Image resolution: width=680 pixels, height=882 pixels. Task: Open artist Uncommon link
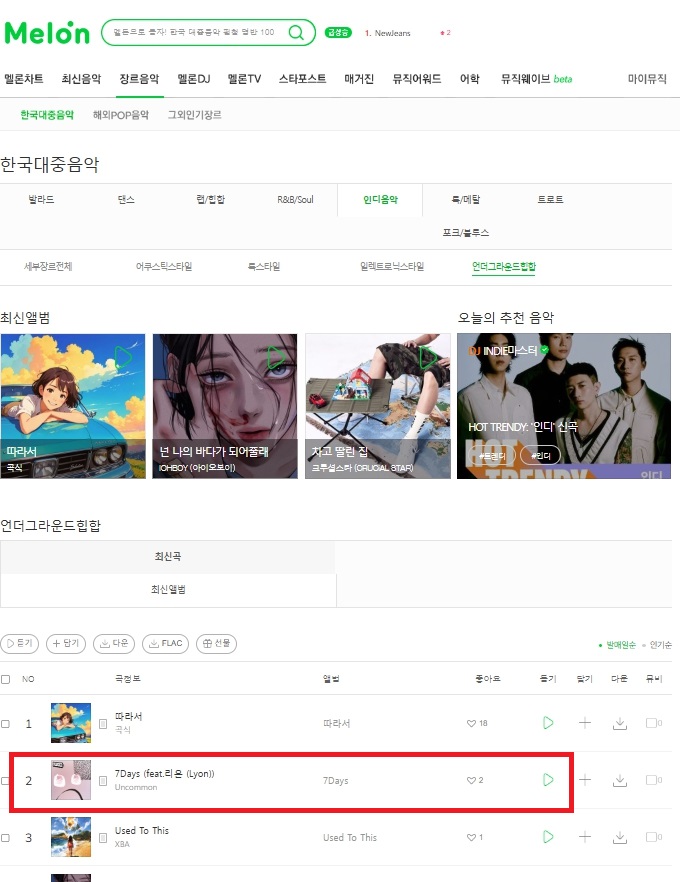[x=136, y=787]
